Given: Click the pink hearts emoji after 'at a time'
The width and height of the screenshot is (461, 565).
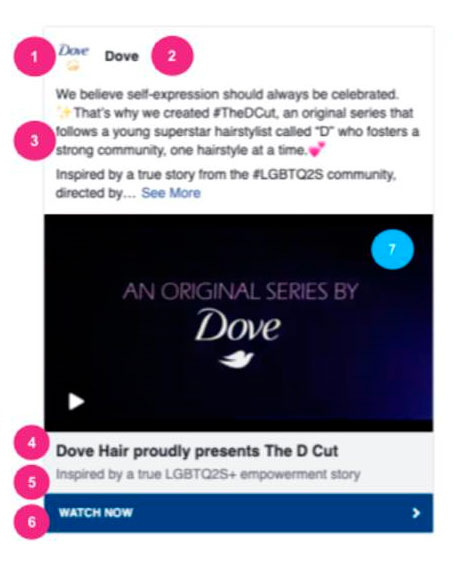Looking at the screenshot, I should coord(317,149).
